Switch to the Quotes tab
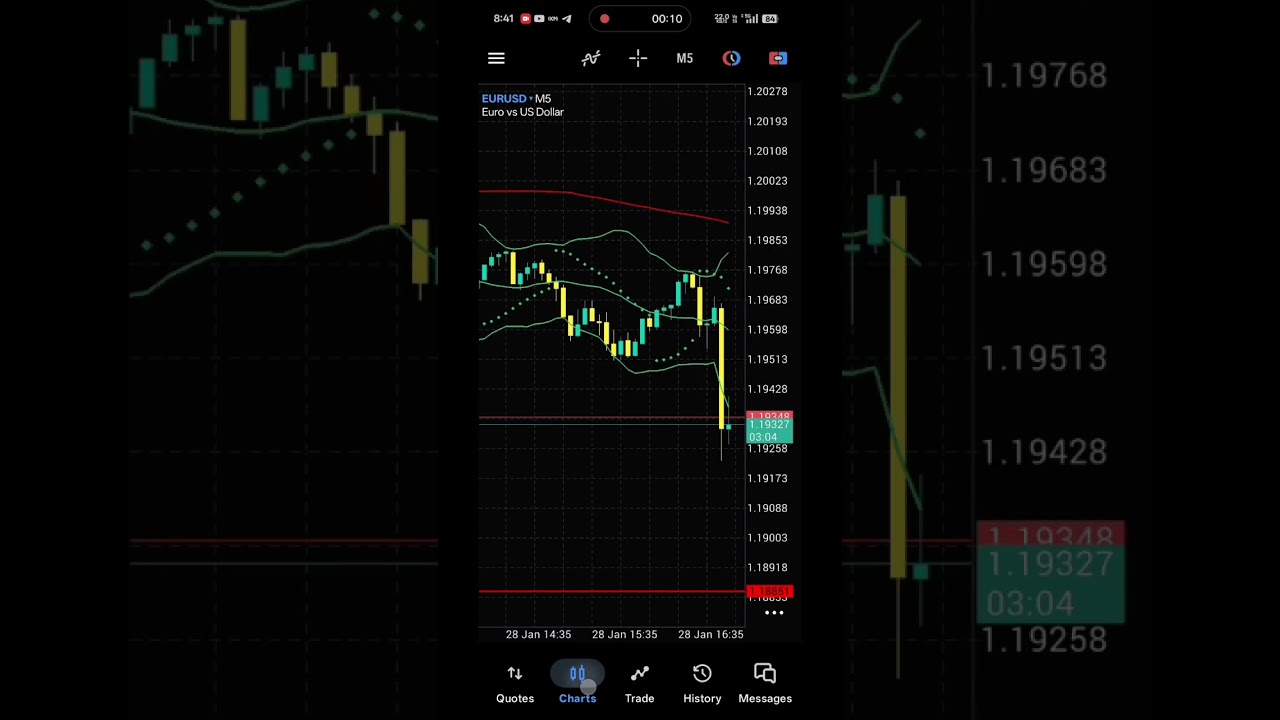This screenshot has width=1280, height=720. [515, 685]
